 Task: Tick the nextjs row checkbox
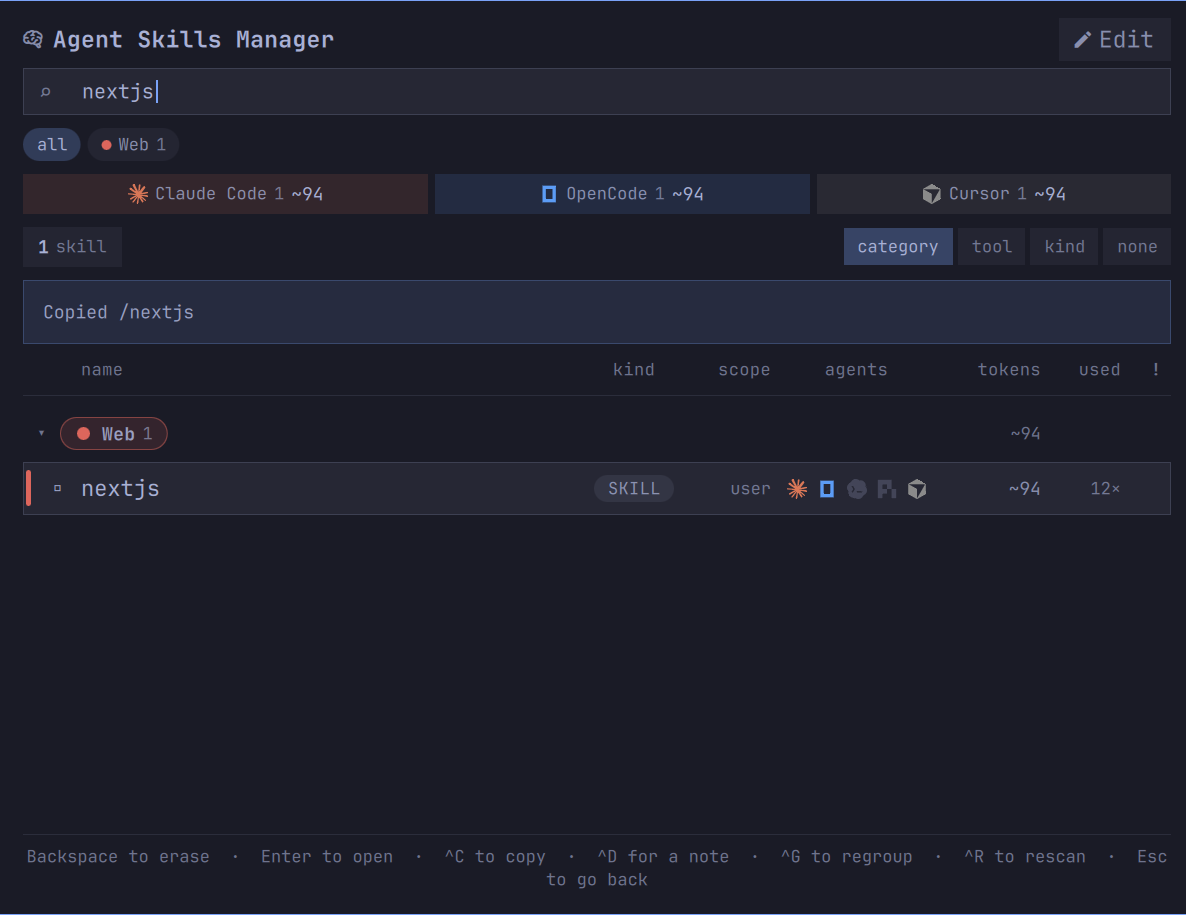57,489
